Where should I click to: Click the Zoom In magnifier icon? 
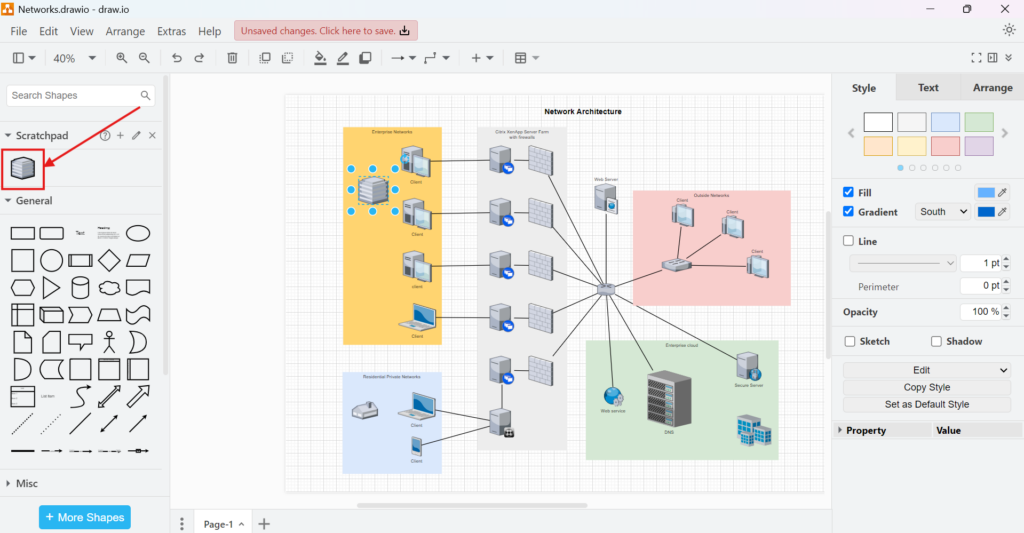122,58
